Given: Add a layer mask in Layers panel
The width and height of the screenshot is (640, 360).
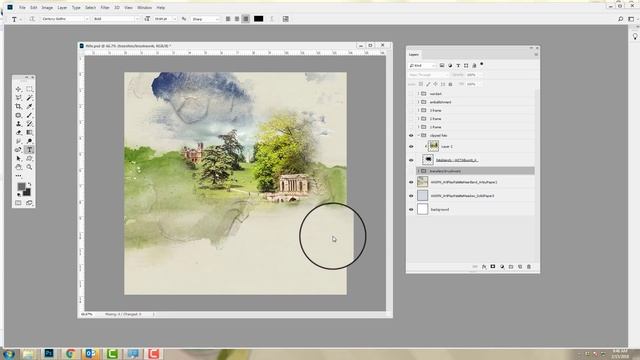Looking at the screenshot, I should pyautogui.click(x=493, y=267).
